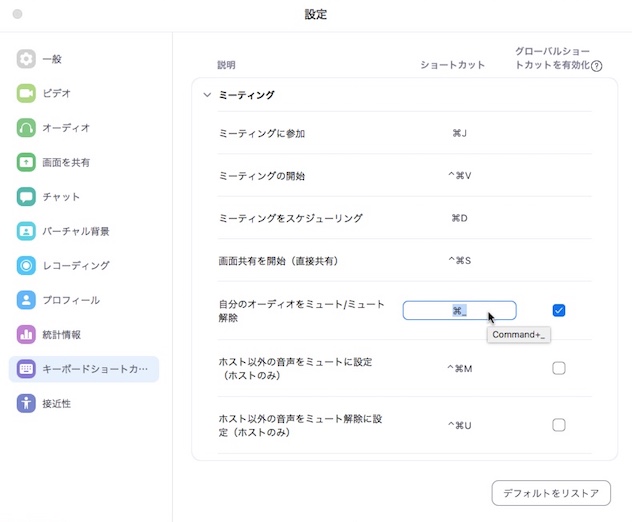Click the 自分のオーディオをミュート/ミュート解除 label
The width and height of the screenshot is (632, 522).
pos(301,311)
